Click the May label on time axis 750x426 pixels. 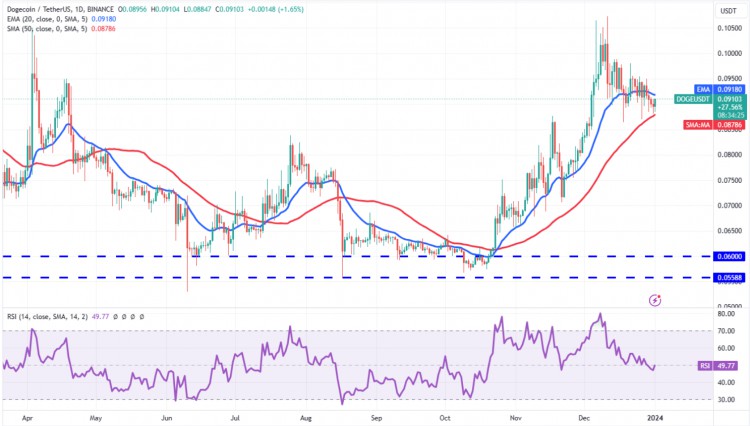pyautogui.click(x=96, y=418)
